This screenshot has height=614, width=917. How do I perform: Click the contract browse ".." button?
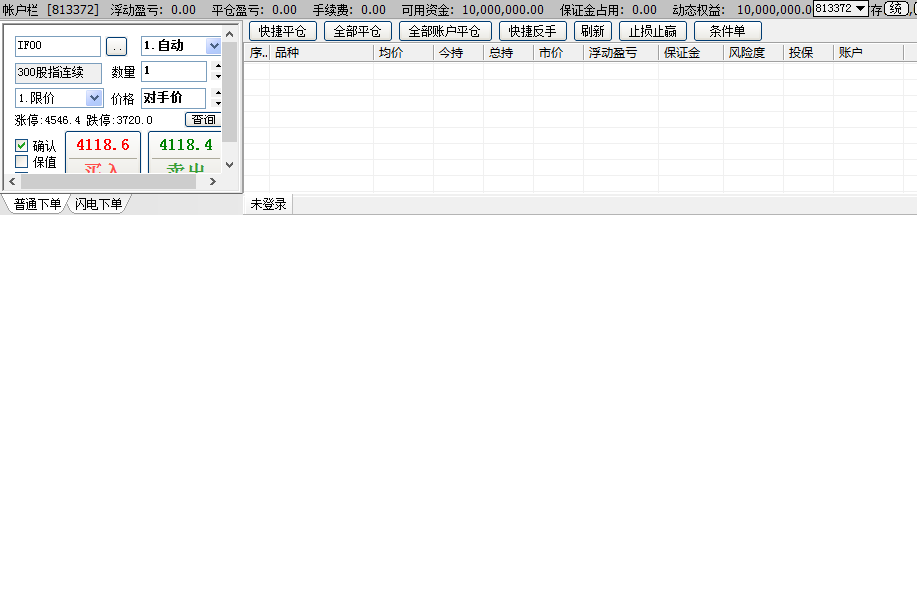(117, 47)
